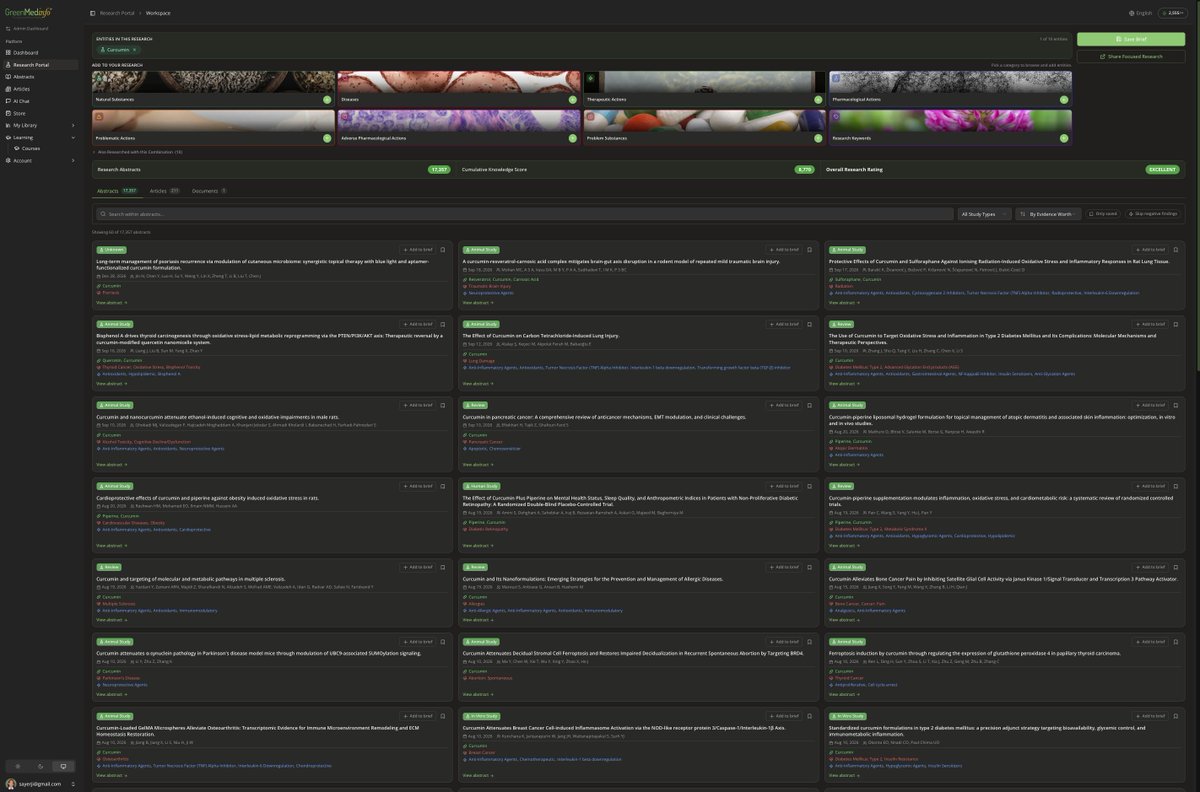Bookmark the curcumin-resveratrol-carnosic acid abstract

point(809,249)
